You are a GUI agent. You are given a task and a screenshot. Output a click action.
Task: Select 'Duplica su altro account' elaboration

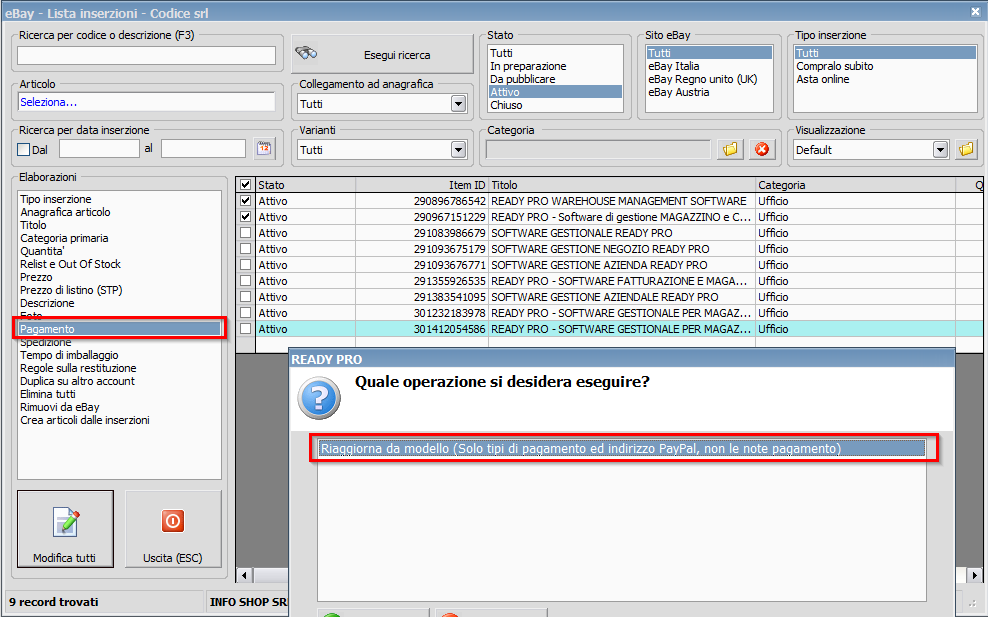pyautogui.click(x=119, y=381)
